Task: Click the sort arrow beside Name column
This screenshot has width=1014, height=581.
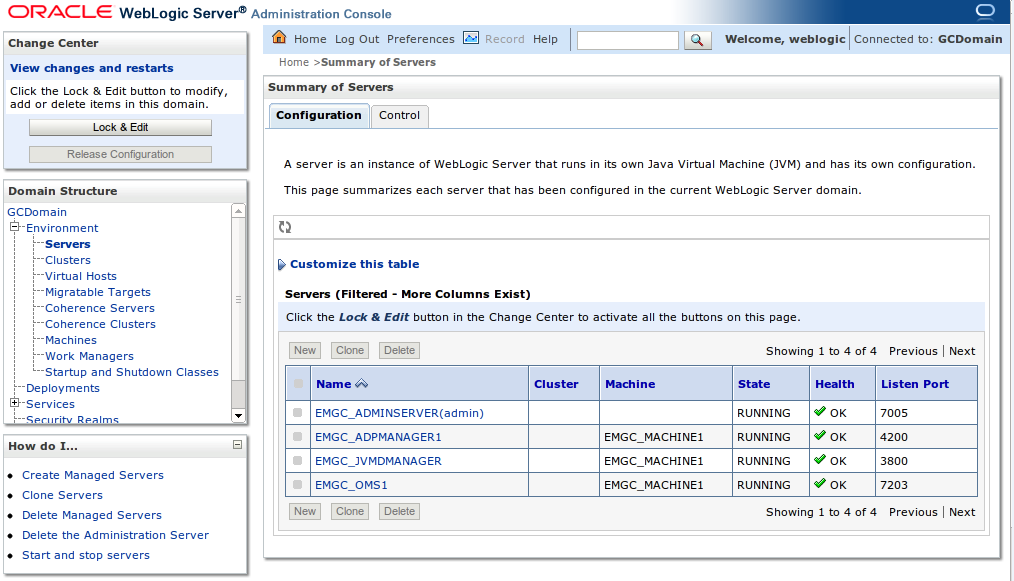Action: tap(361, 384)
